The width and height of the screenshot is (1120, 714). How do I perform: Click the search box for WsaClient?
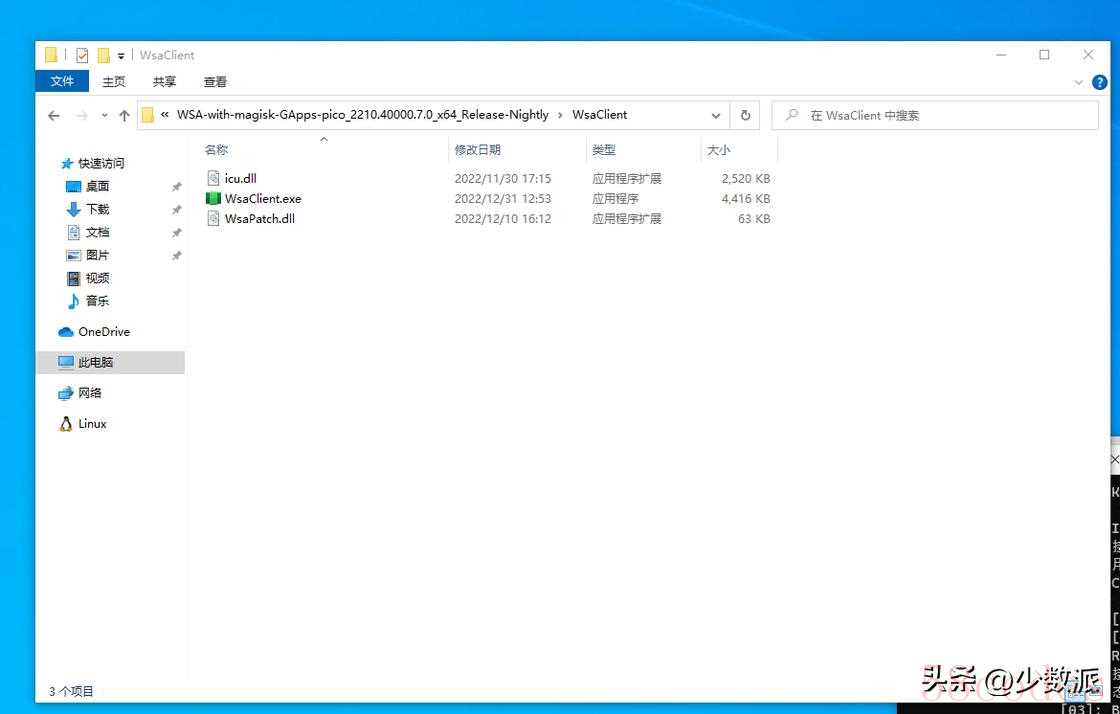pos(940,115)
